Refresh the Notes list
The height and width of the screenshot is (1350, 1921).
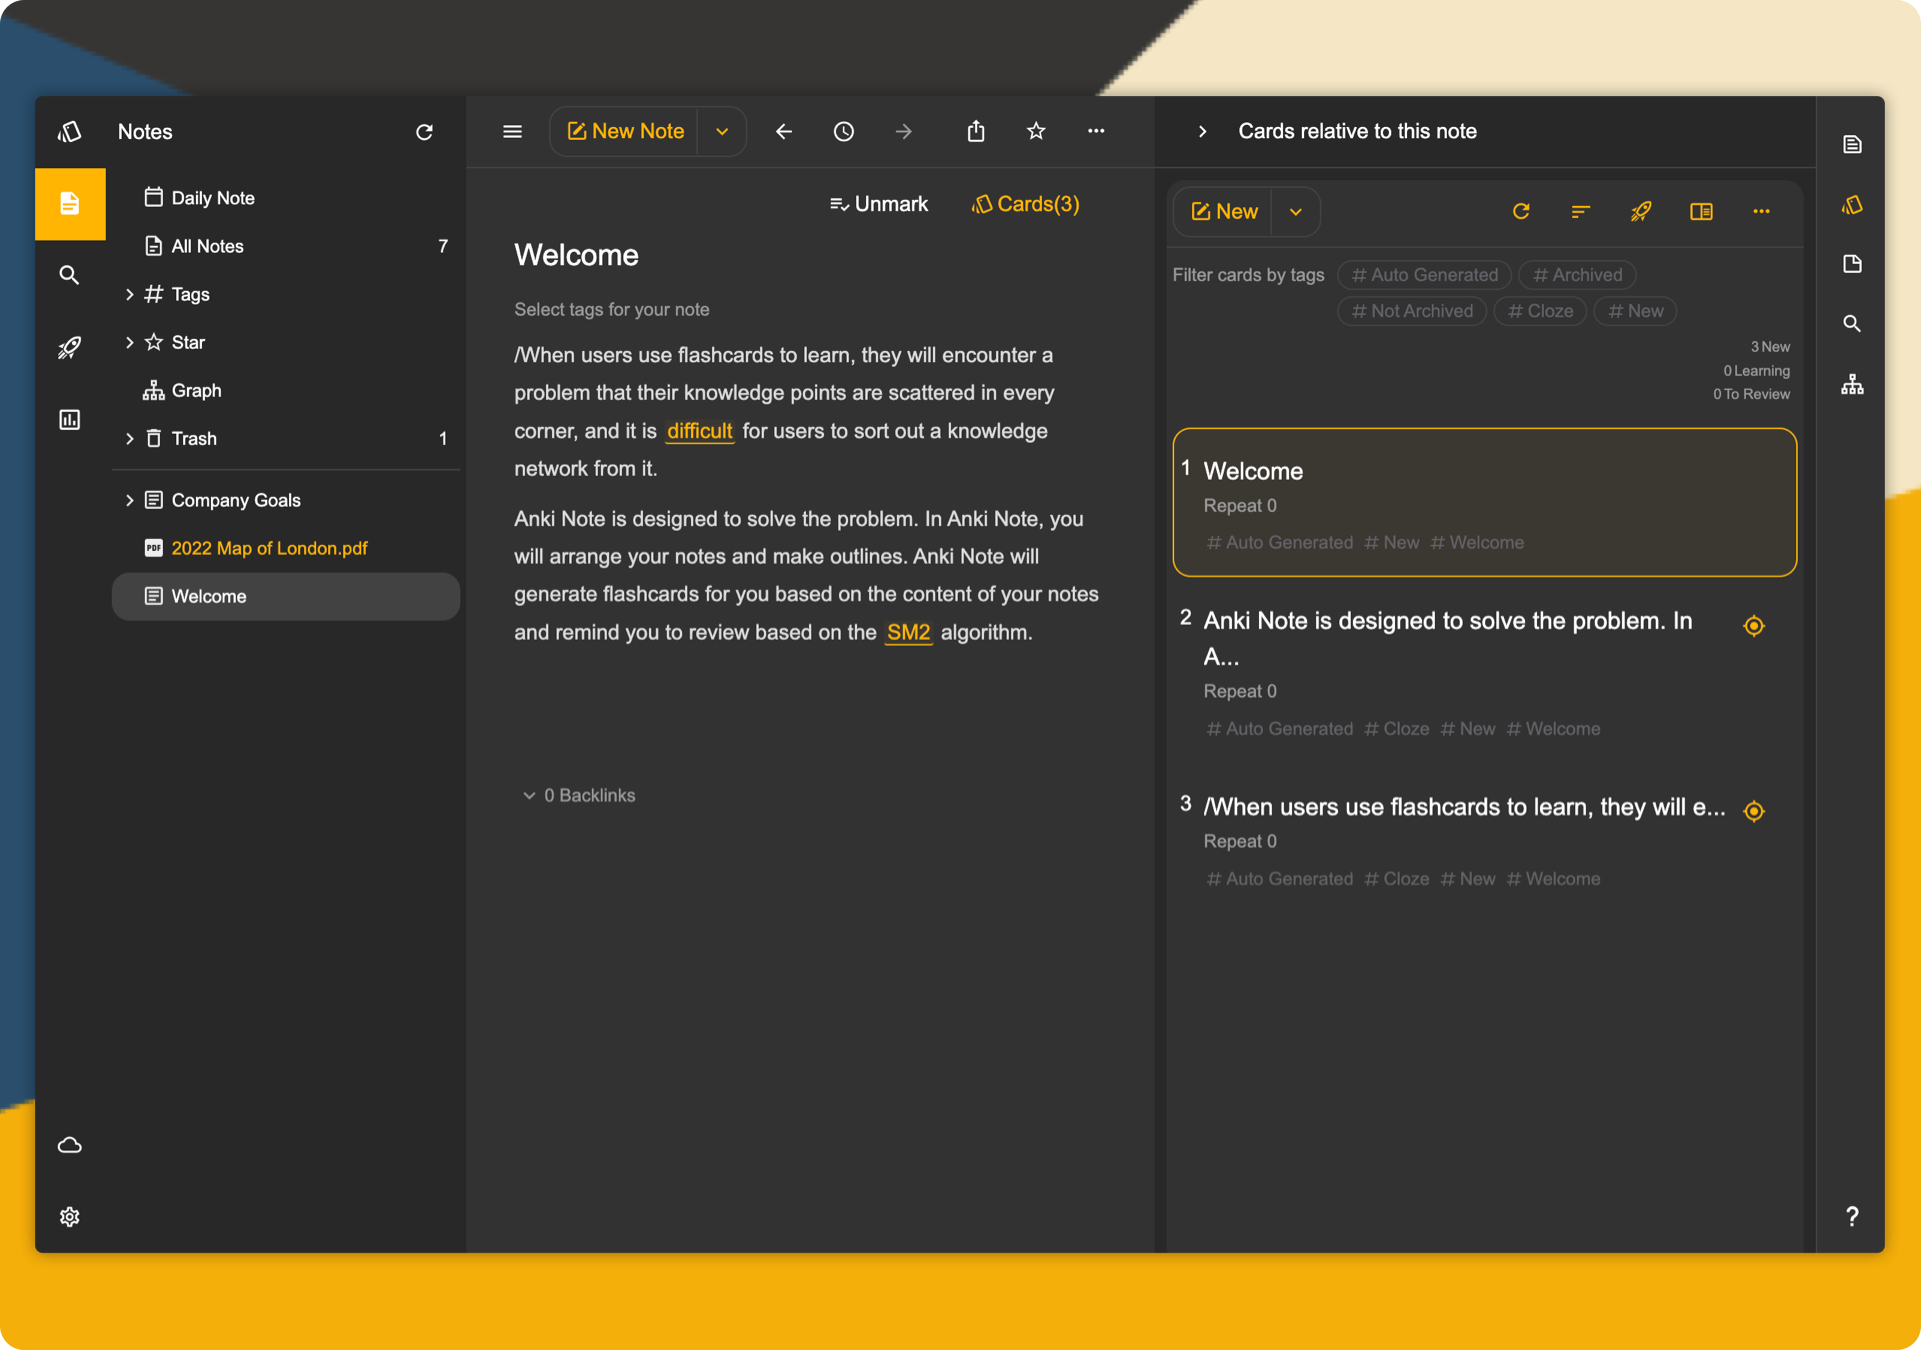tap(424, 132)
